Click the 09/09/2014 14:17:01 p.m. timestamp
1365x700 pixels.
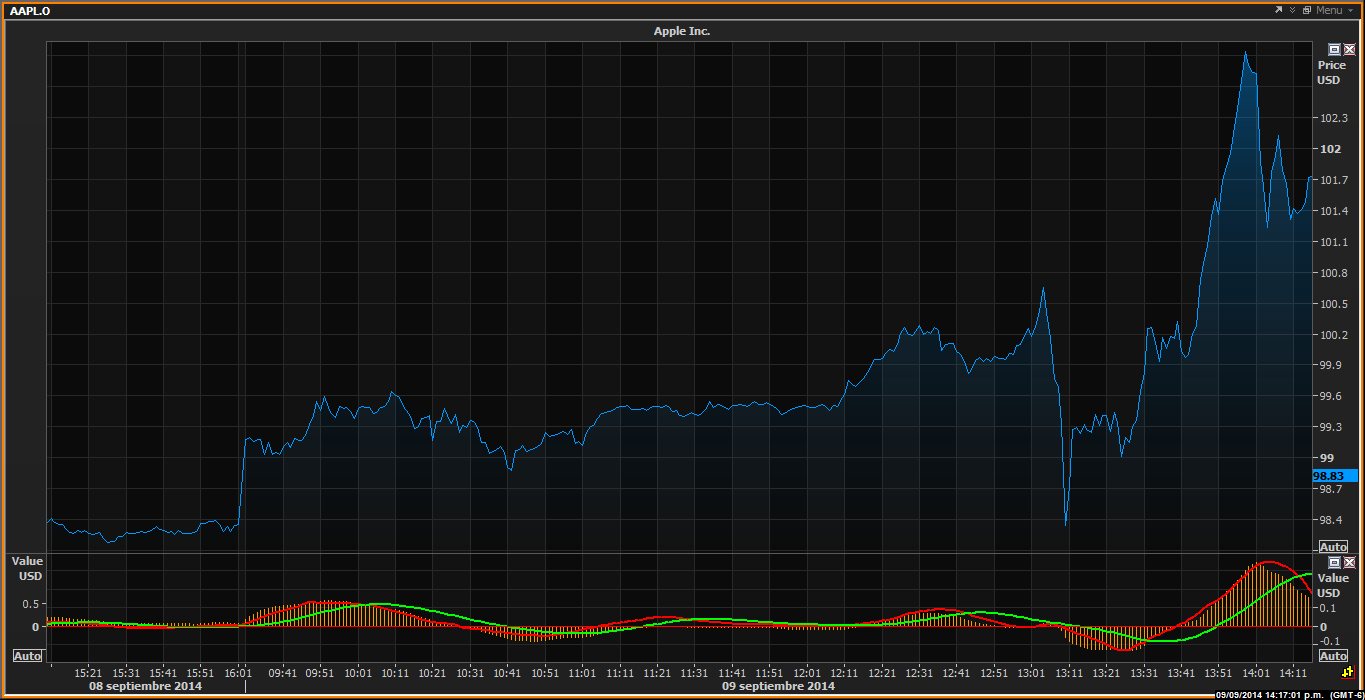click(1268, 695)
